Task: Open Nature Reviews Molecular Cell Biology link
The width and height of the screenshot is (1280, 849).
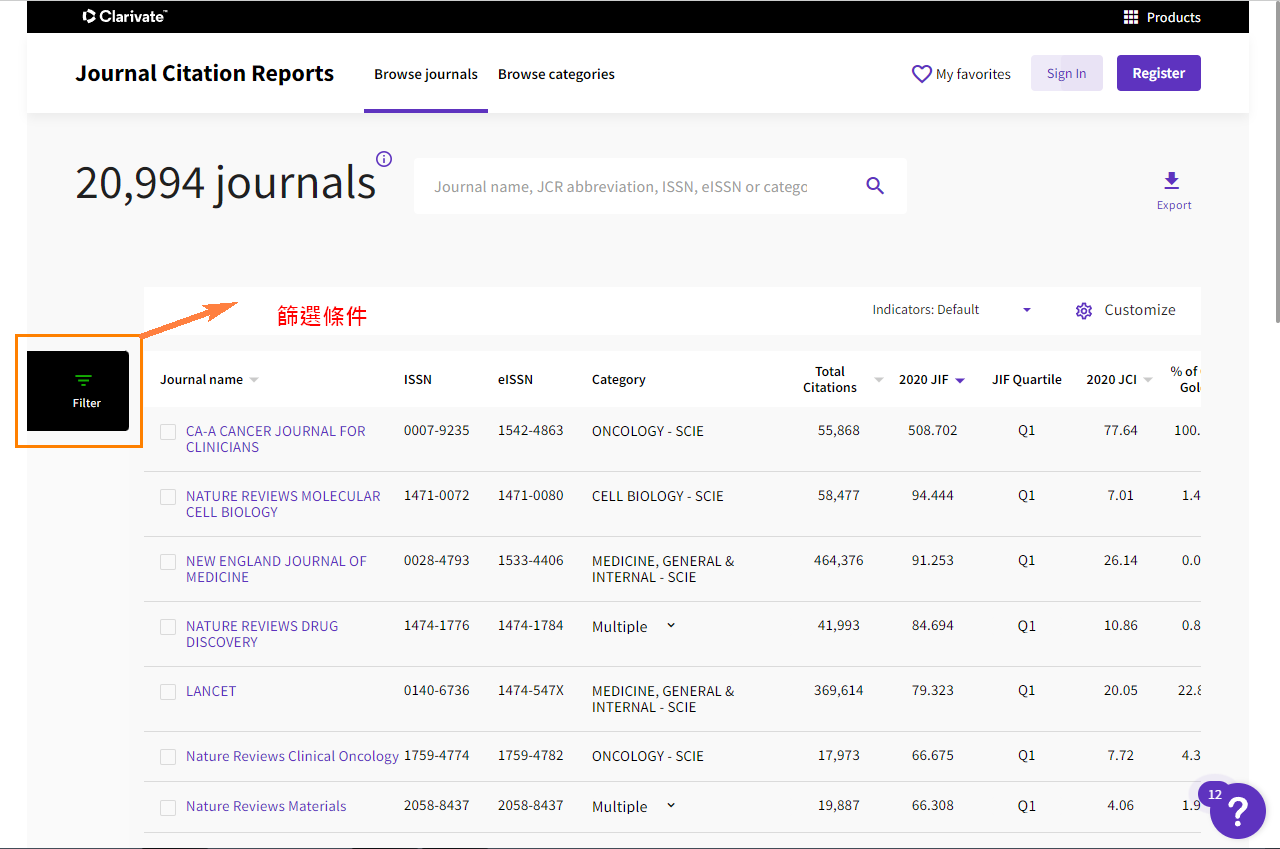Action: 283,504
